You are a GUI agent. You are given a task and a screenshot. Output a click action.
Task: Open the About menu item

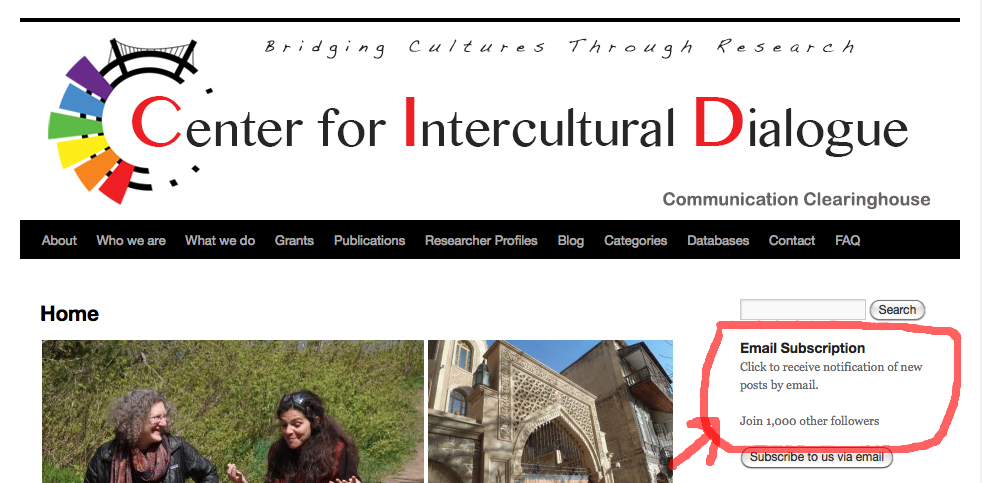(x=59, y=241)
